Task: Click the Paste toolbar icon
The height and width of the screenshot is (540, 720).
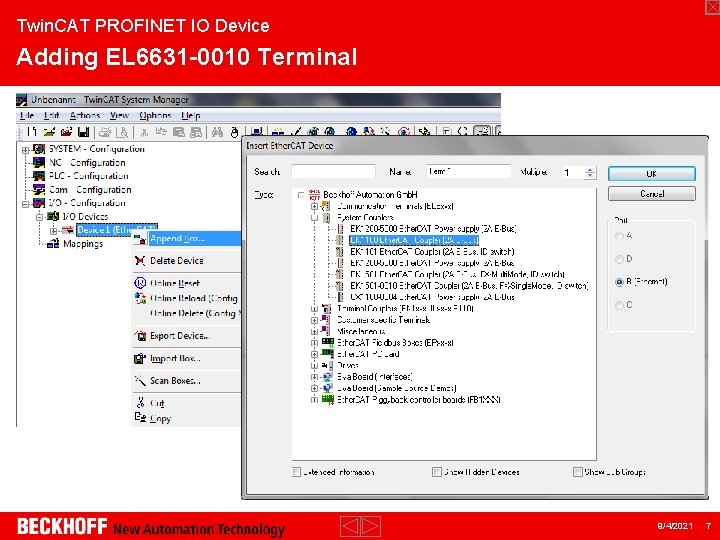Action: click(x=179, y=132)
